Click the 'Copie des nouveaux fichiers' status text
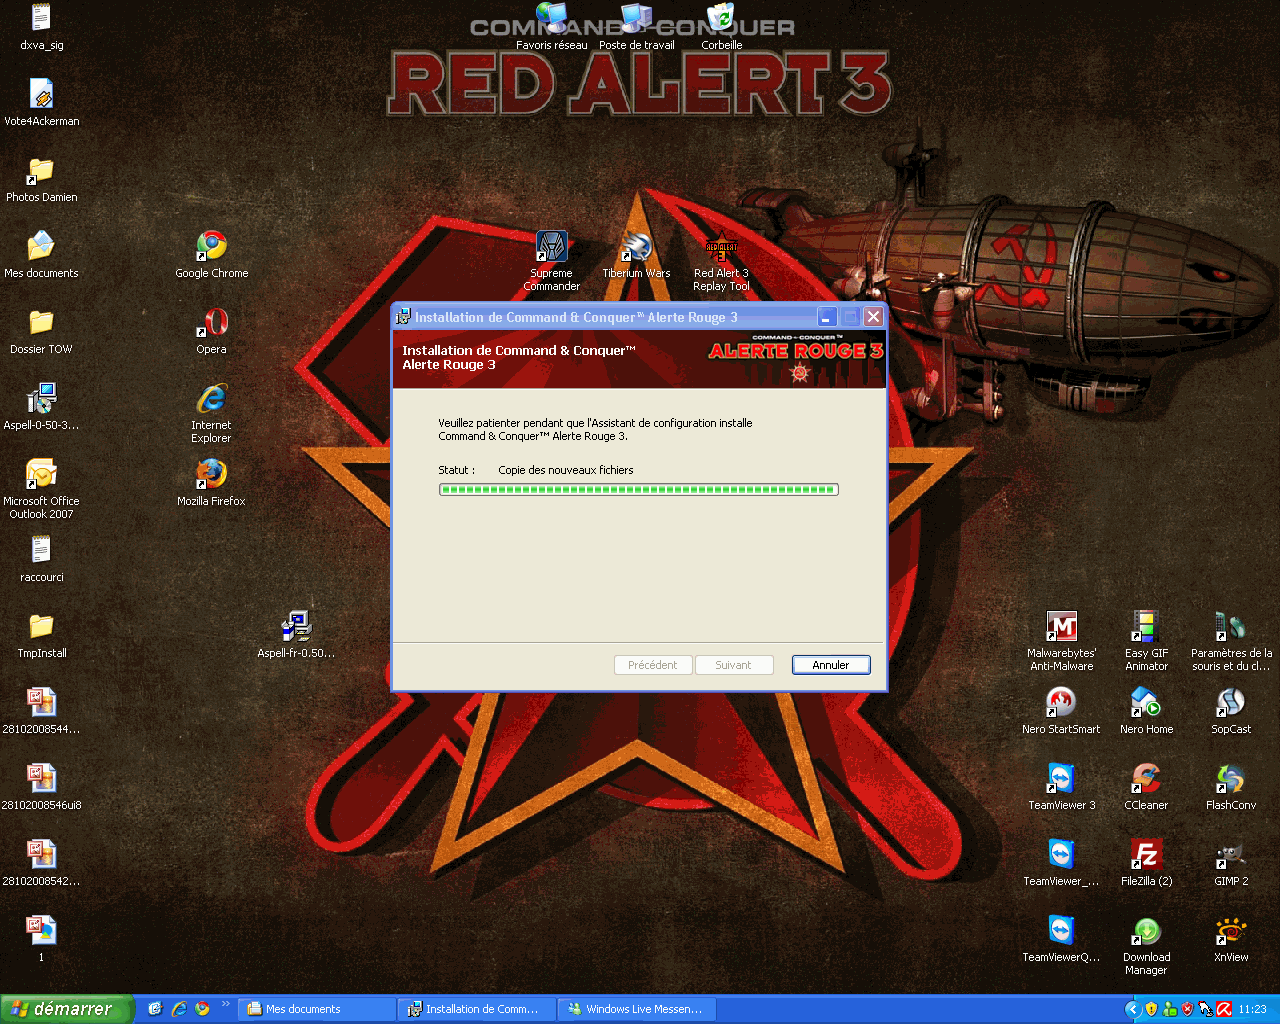This screenshot has width=1280, height=1024. click(566, 470)
